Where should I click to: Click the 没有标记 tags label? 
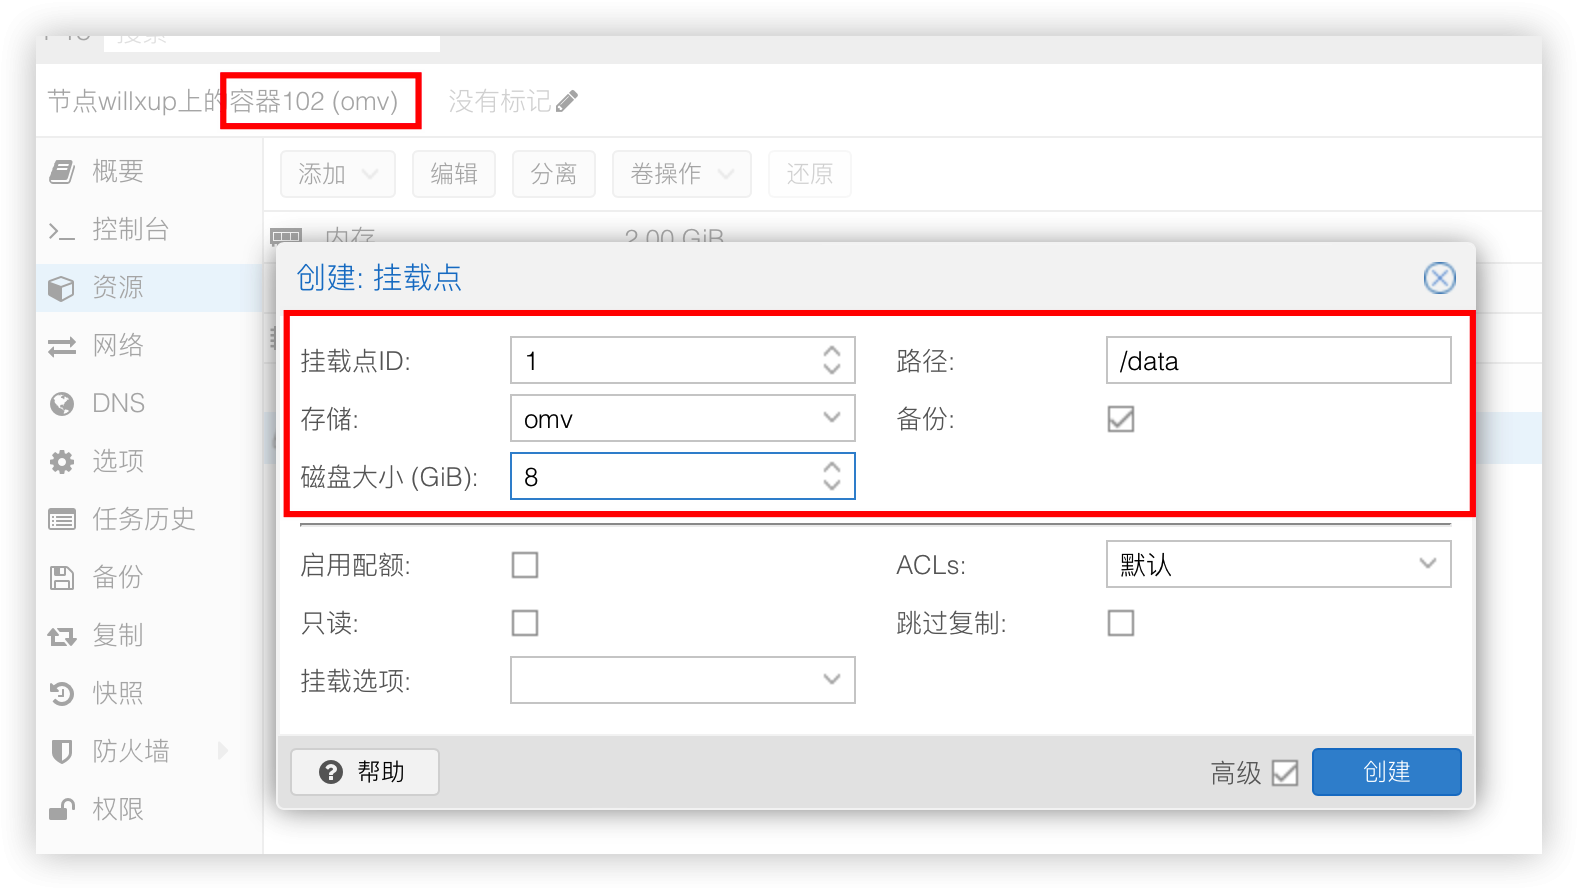pyautogui.click(x=500, y=101)
